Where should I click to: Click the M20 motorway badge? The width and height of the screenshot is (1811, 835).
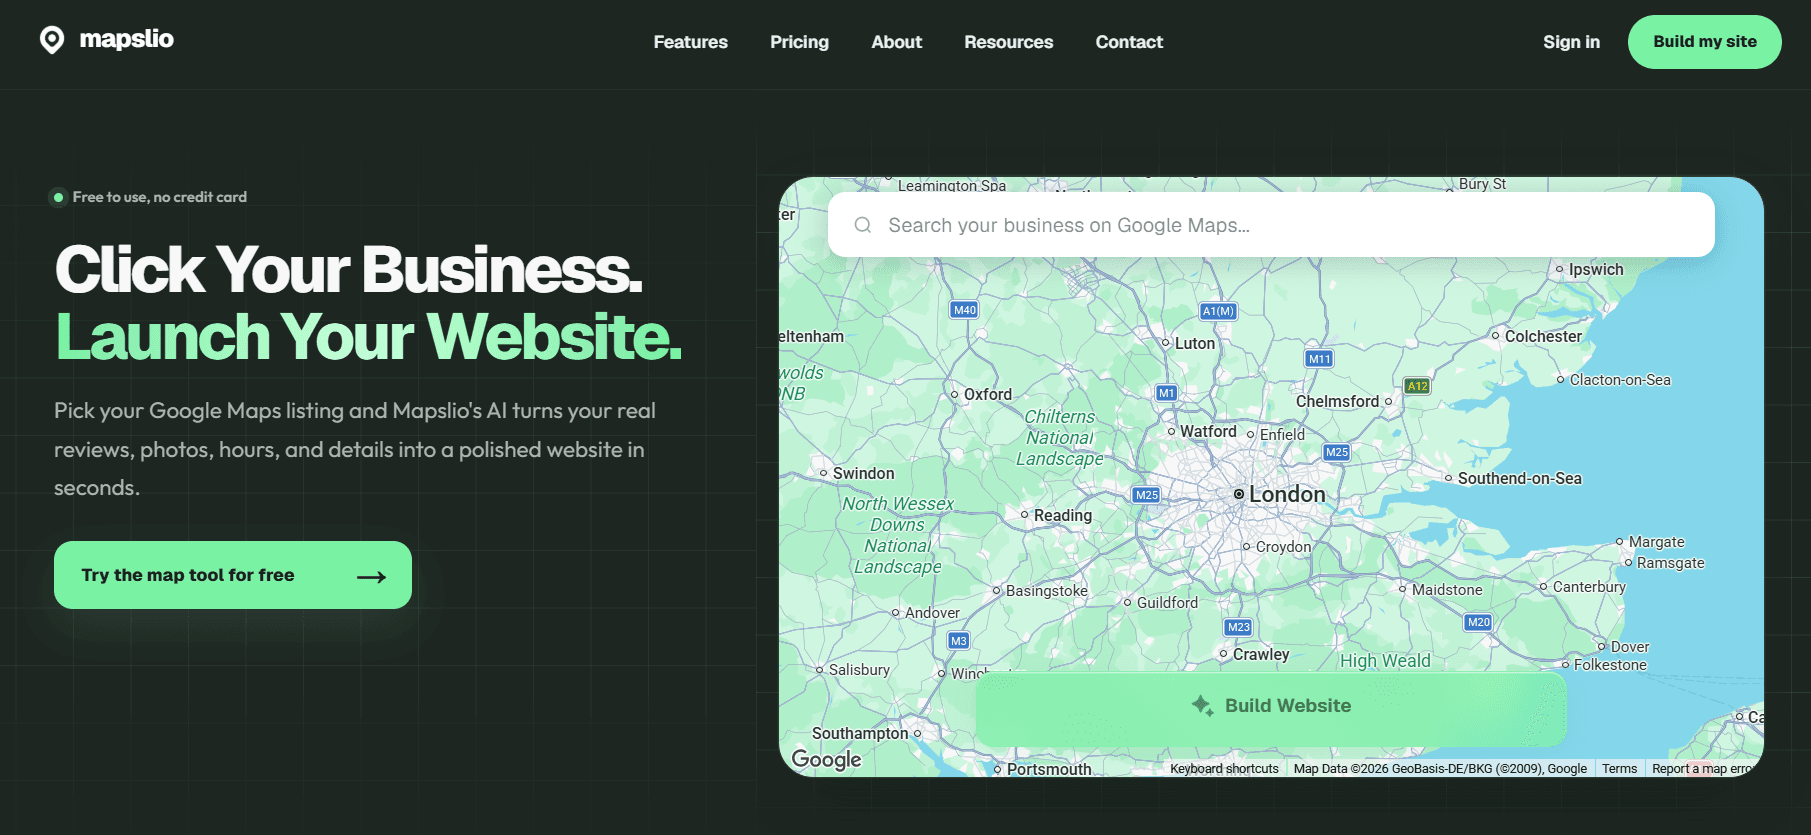pos(1478,622)
